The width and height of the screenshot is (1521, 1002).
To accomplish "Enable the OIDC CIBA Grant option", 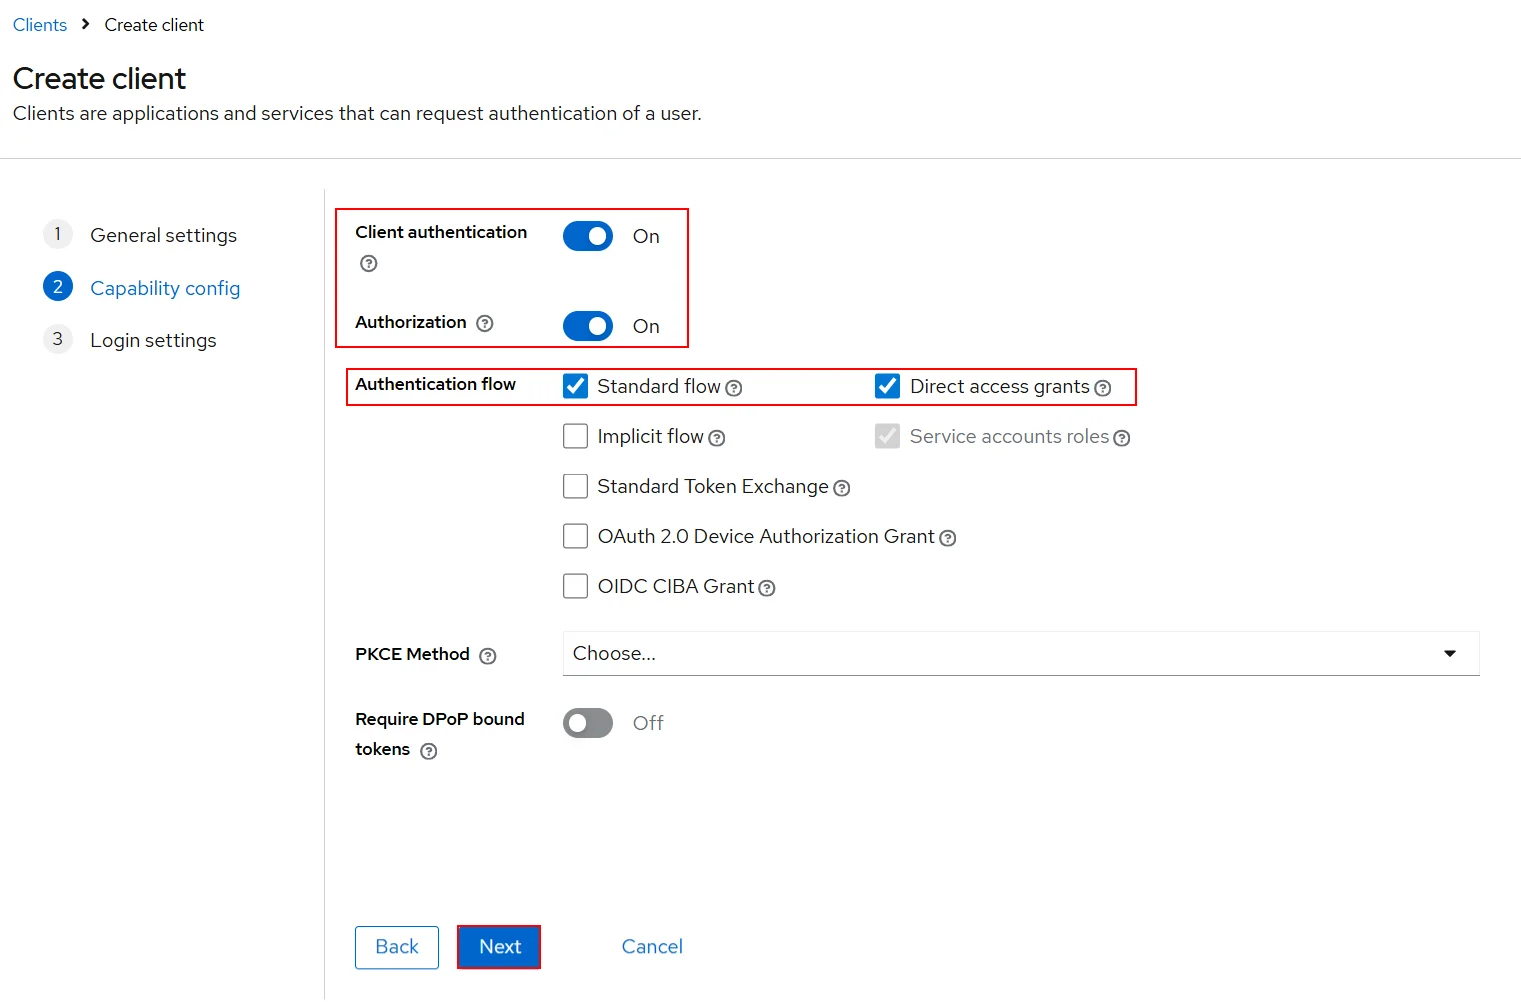I will (x=575, y=586).
